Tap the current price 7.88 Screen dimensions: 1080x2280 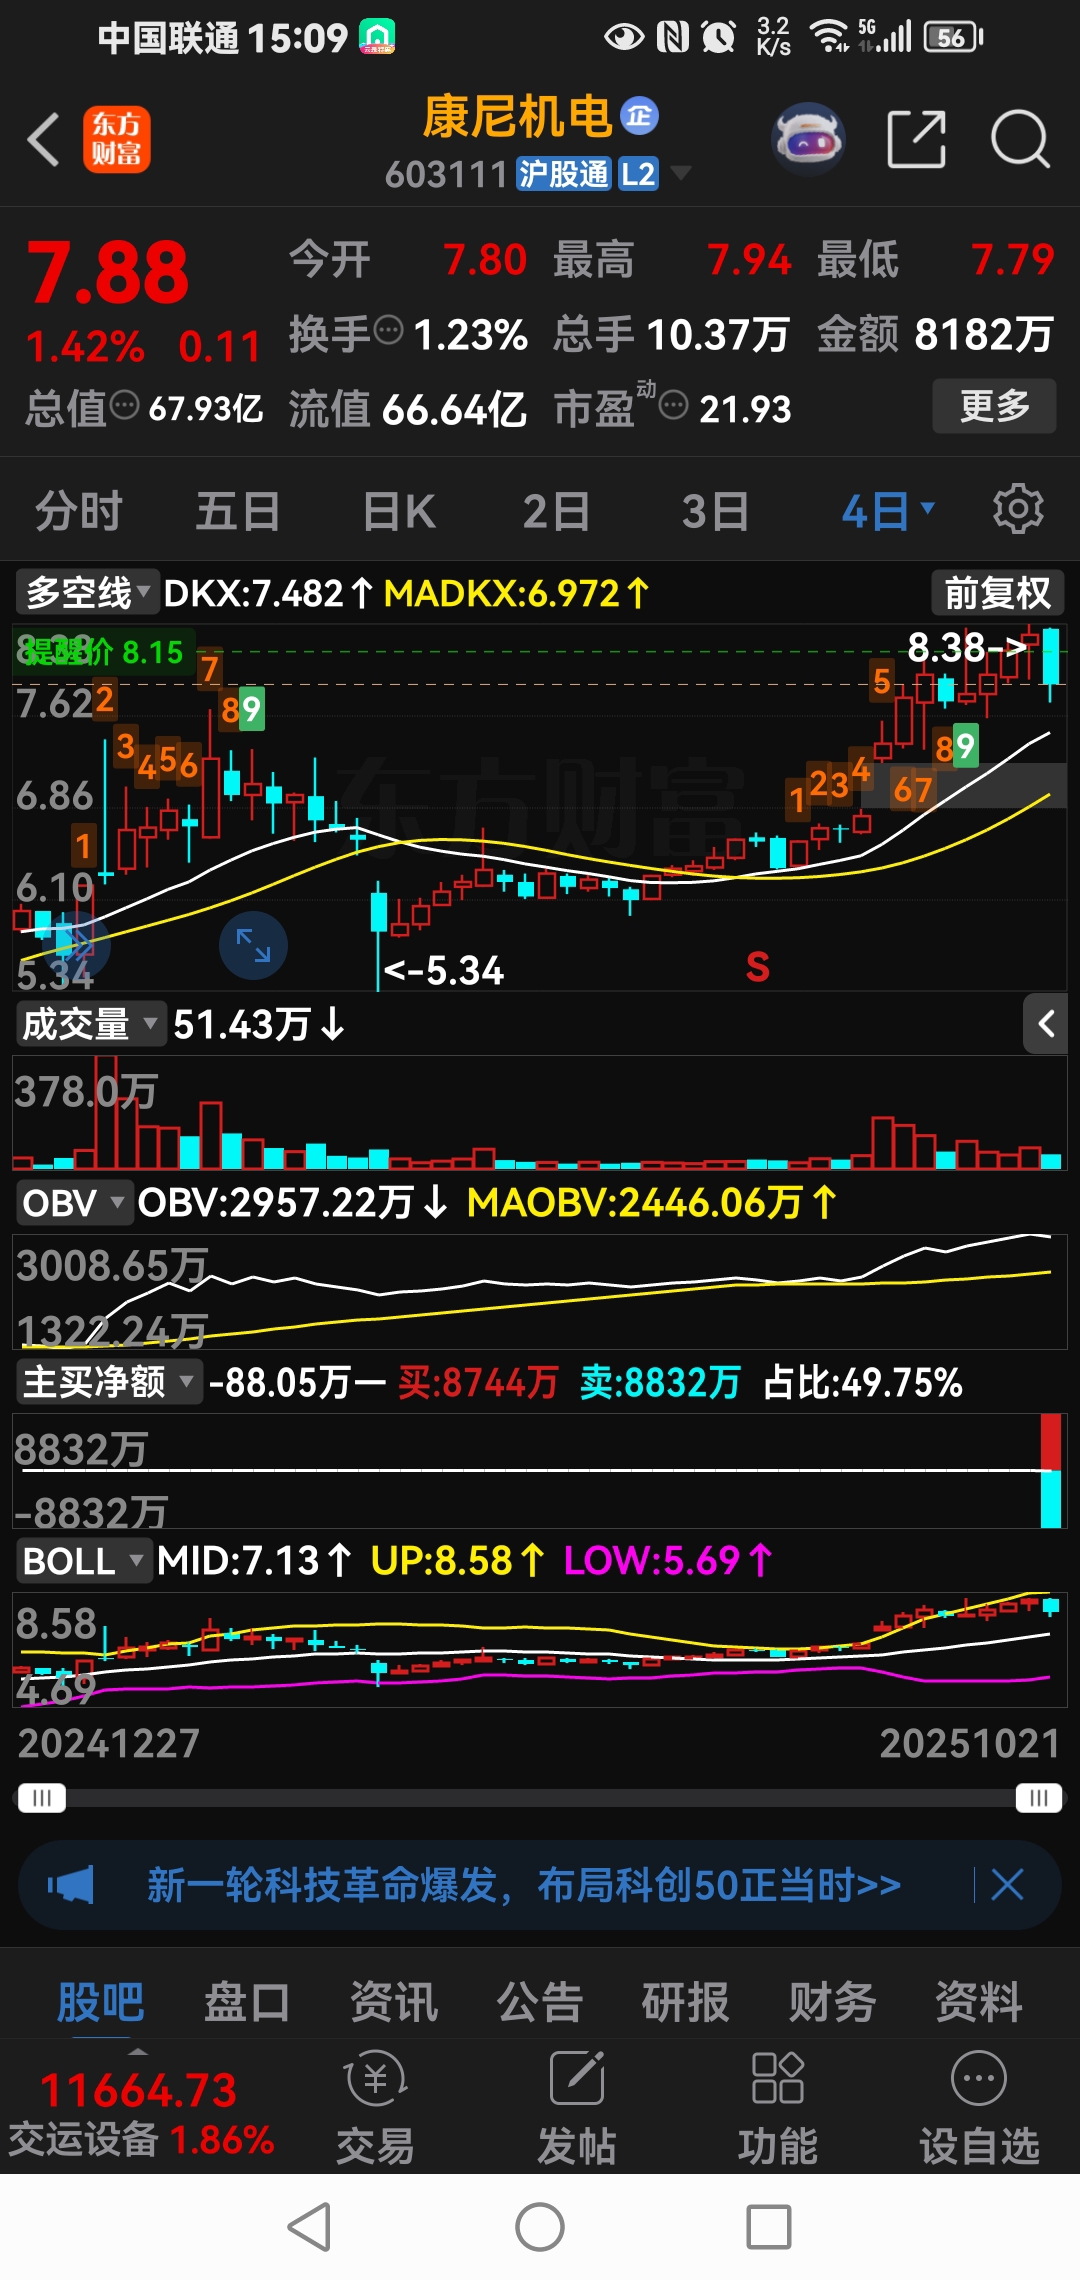(x=107, y=272)
